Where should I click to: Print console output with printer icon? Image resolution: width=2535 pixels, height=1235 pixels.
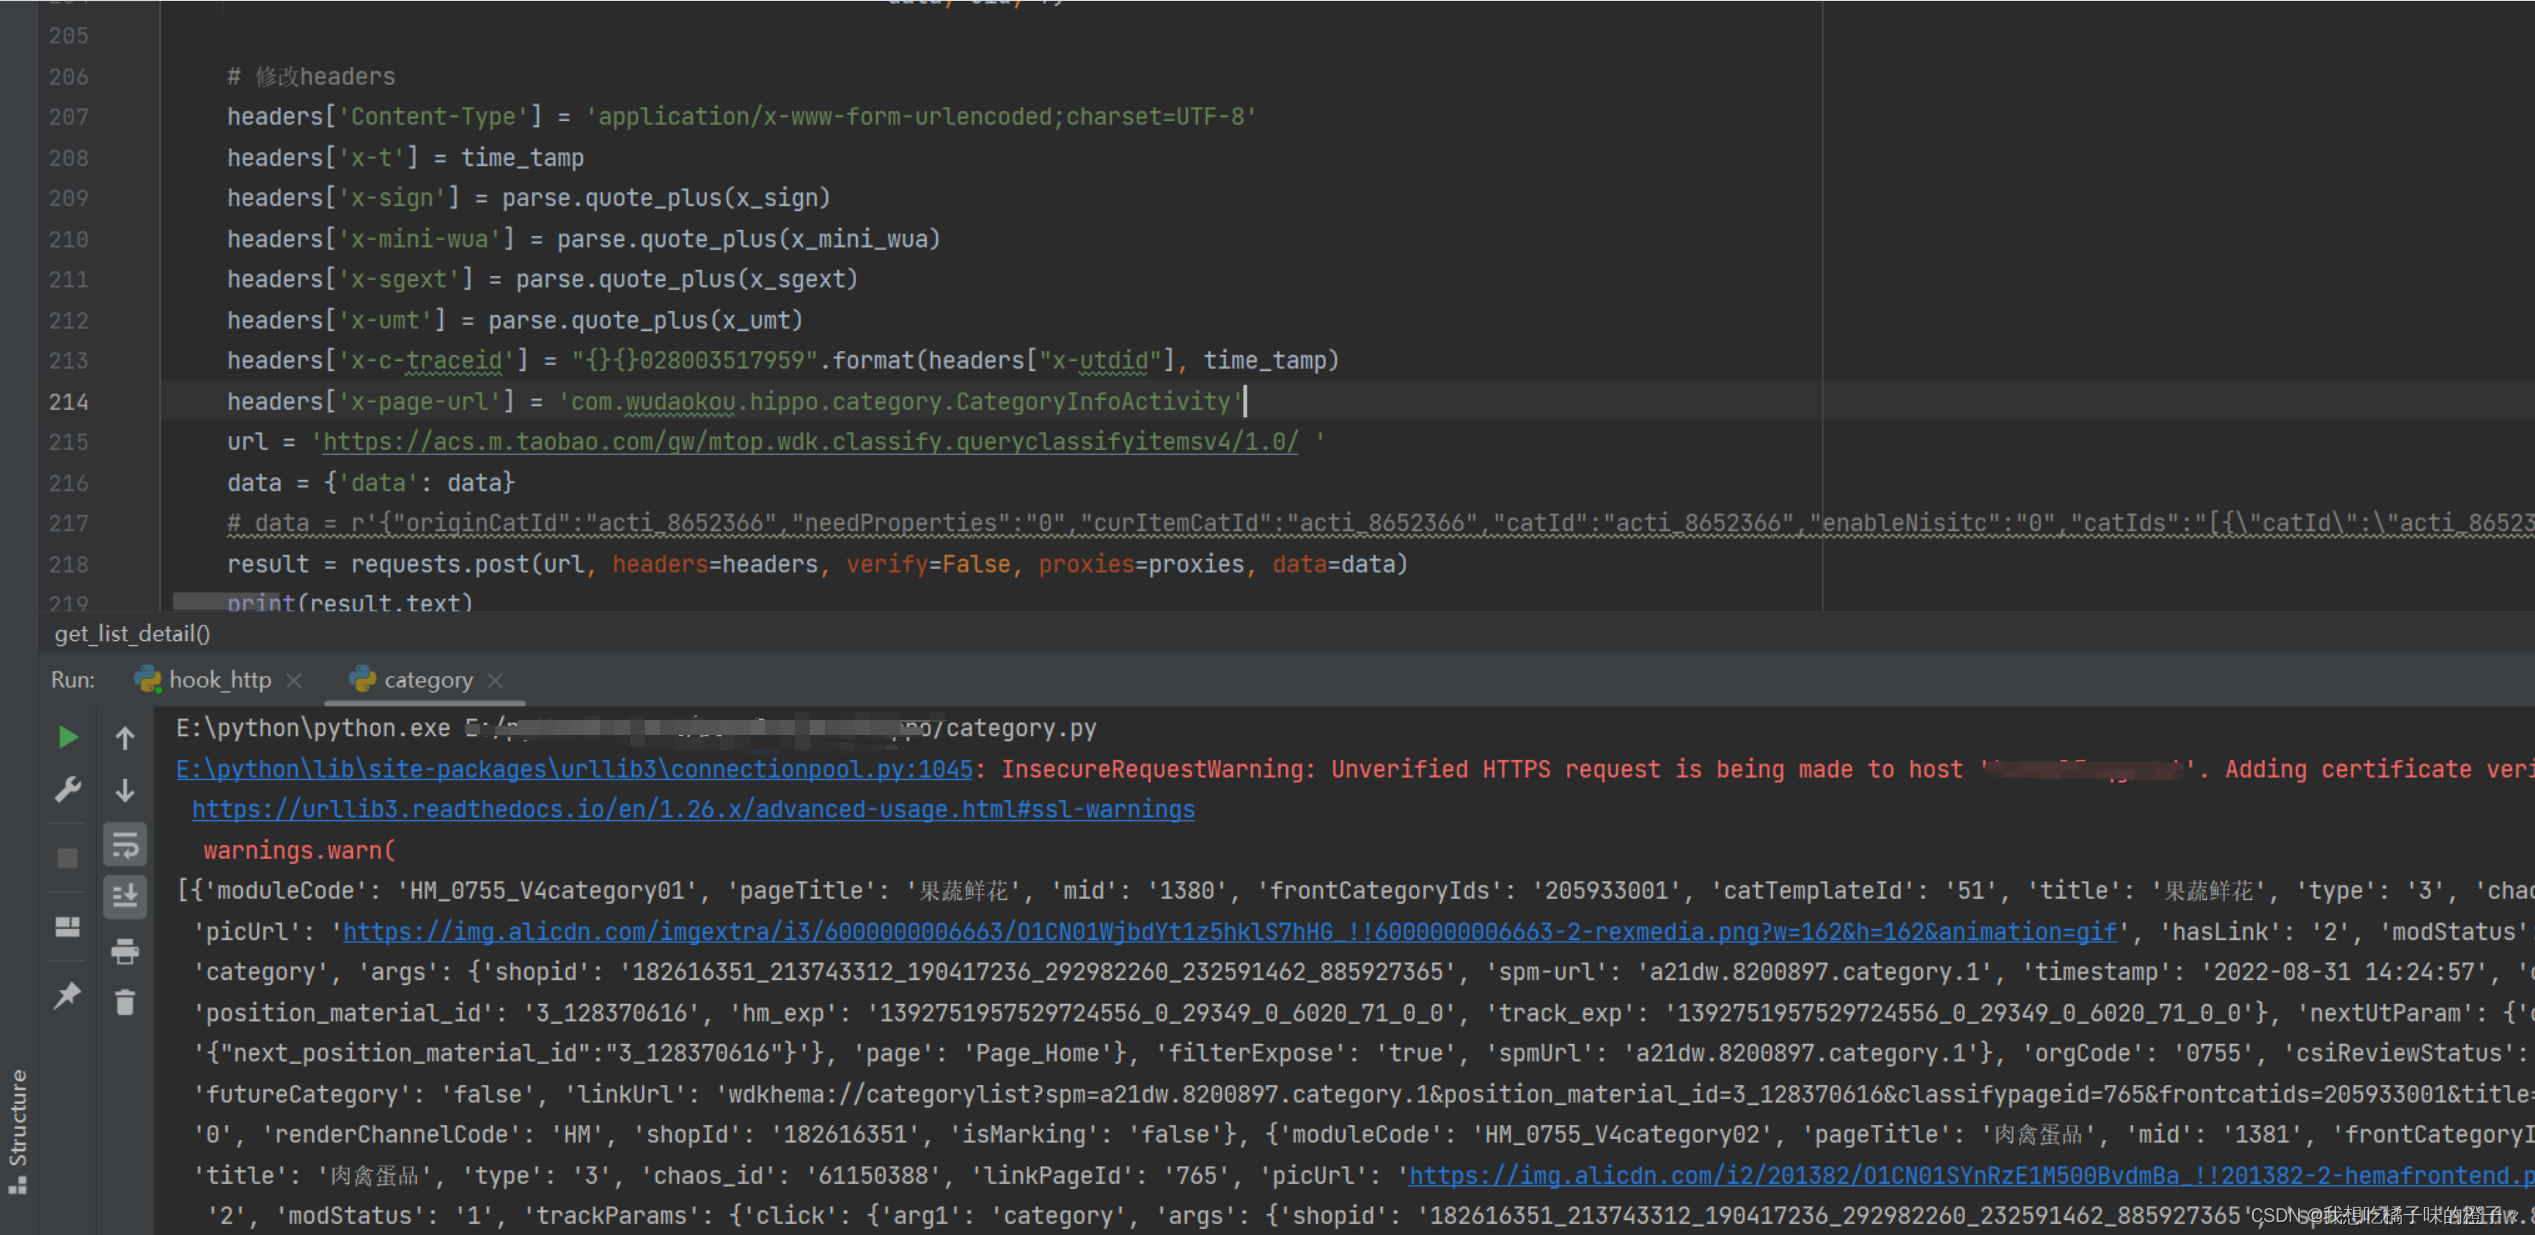point(125,951)
